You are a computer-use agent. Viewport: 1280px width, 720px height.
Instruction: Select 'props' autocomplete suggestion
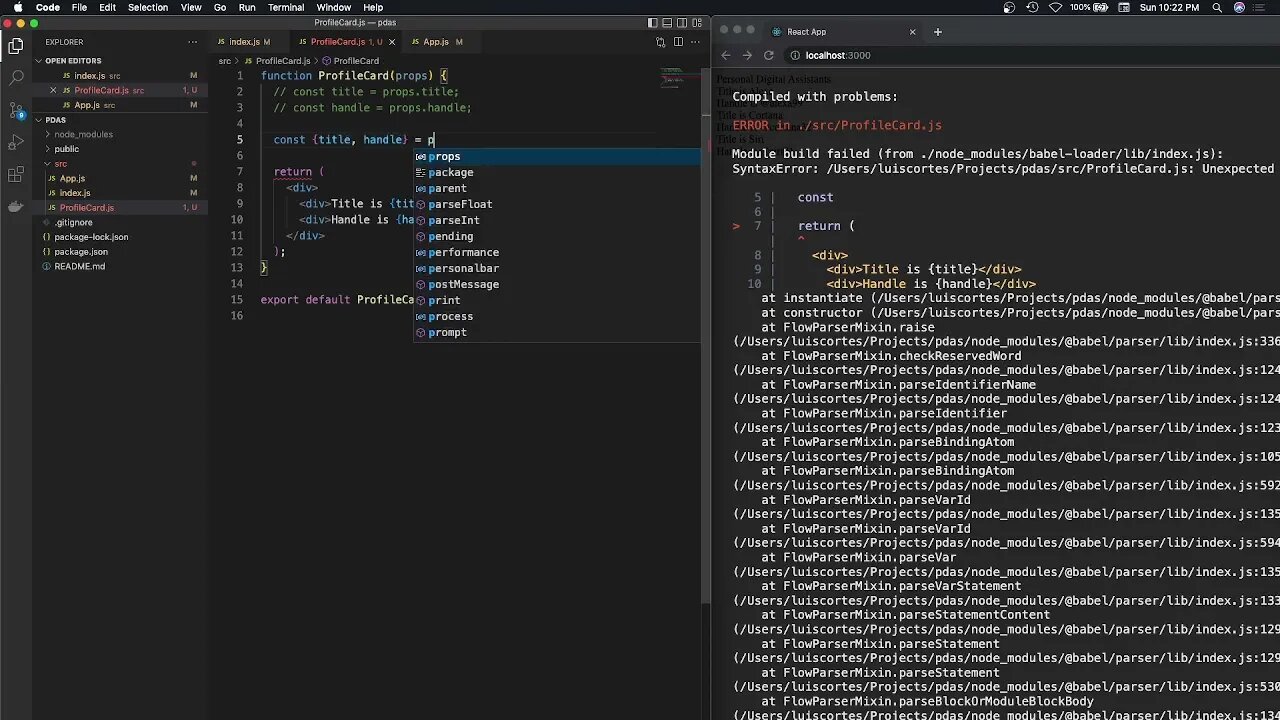(557, 156)
